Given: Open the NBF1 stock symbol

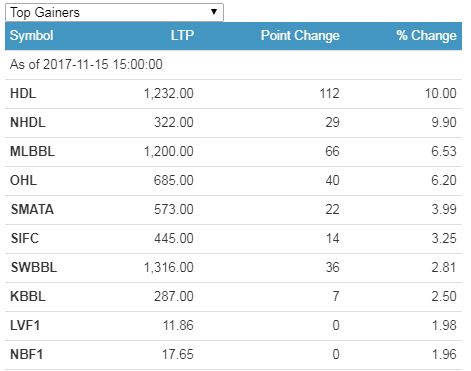Looking at the screenshot, I should click(x=26, y=354).
